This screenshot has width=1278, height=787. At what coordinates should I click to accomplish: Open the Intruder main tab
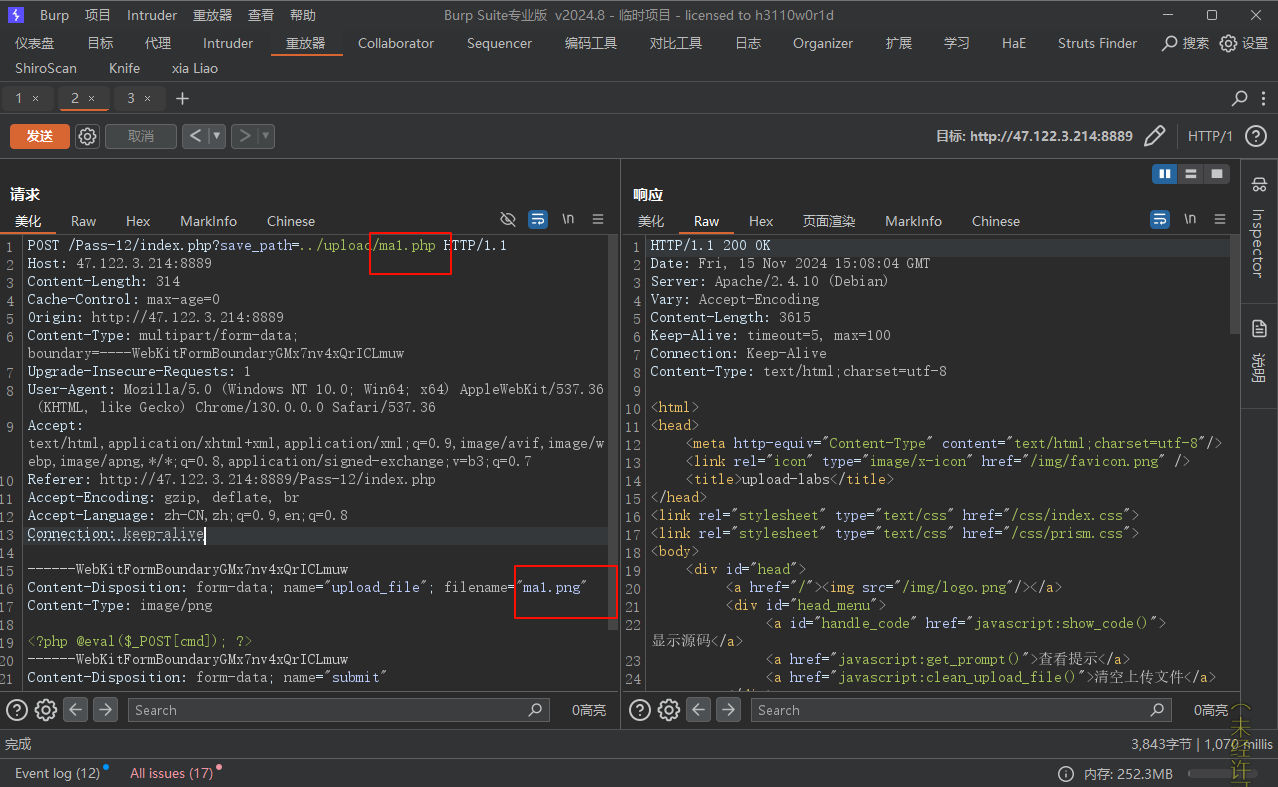(x=228, y=43)
